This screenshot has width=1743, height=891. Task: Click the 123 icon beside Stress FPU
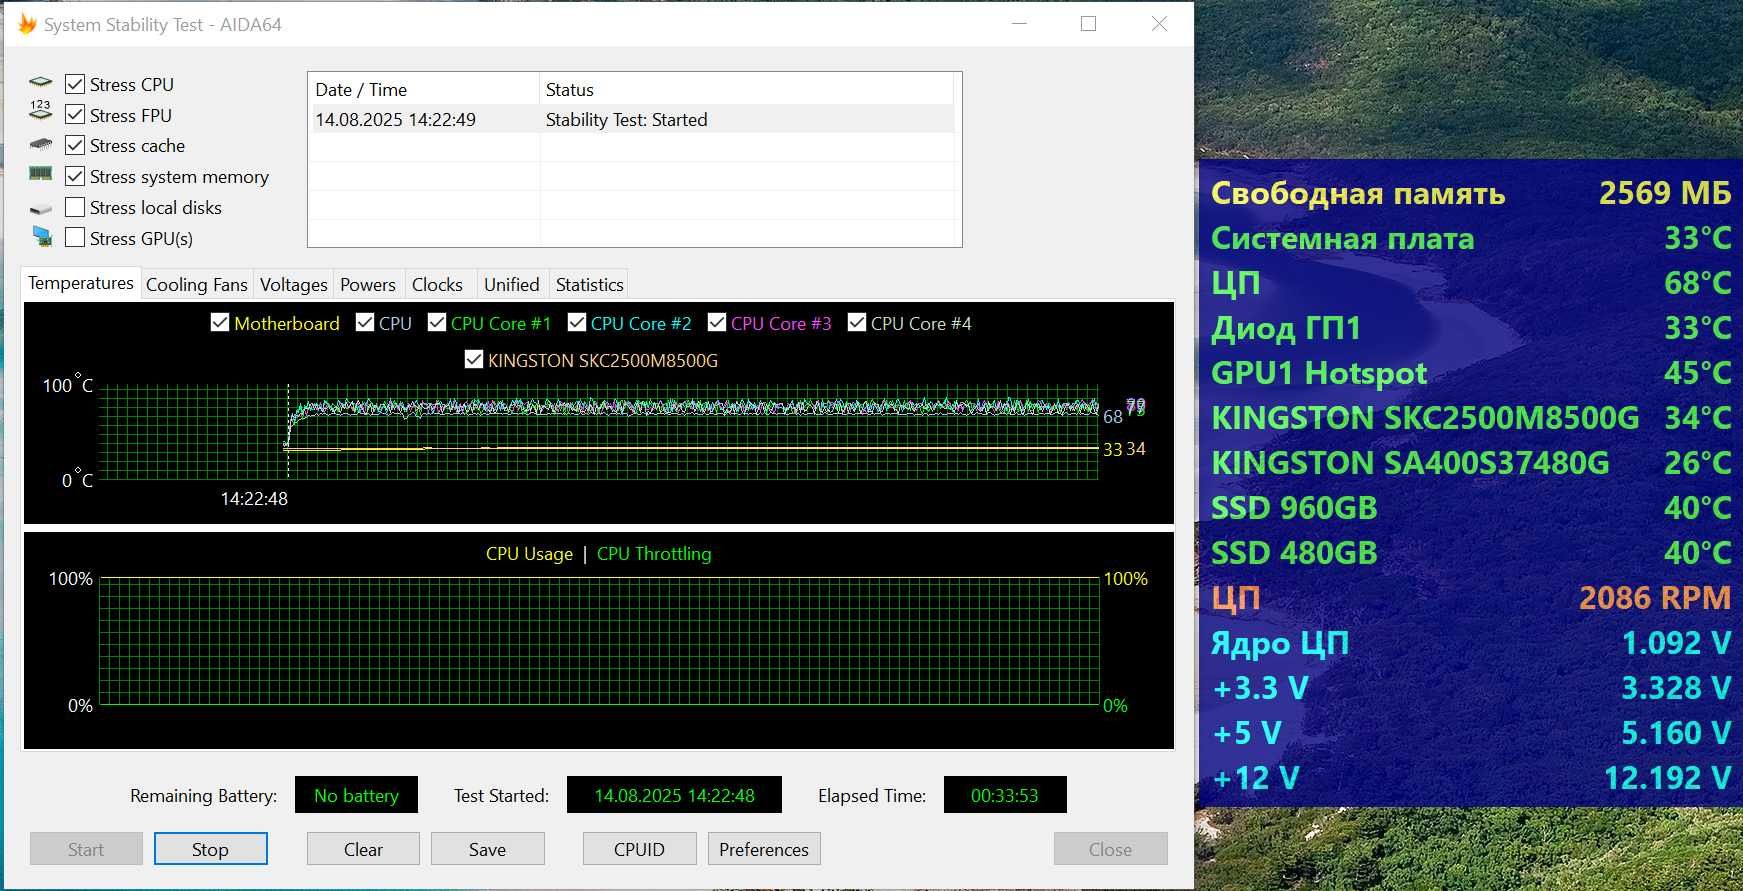[x=41, y=111]
